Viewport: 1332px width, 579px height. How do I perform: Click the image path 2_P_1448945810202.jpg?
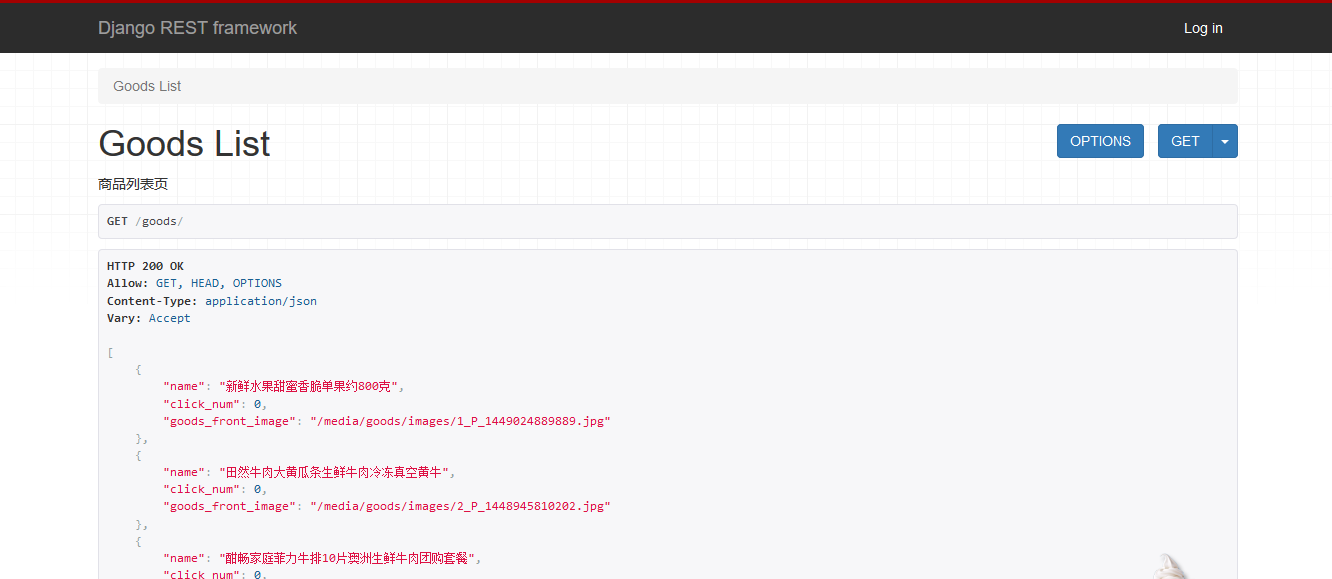tap(460, 506)
